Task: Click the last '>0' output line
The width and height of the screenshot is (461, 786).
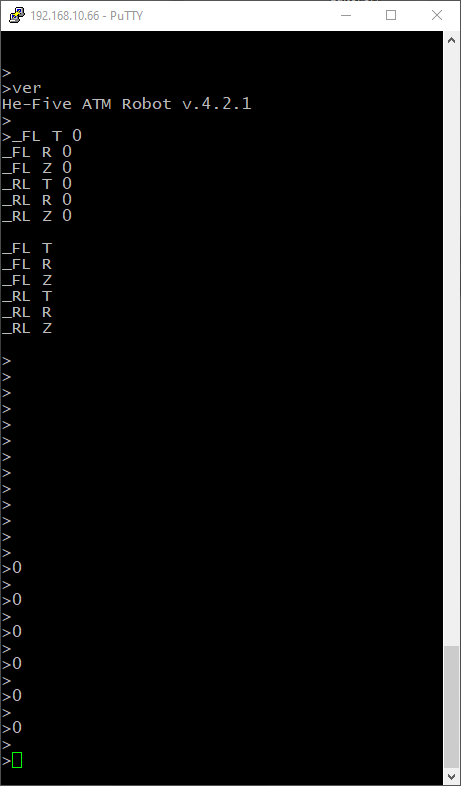Action: tap(12, 728)
